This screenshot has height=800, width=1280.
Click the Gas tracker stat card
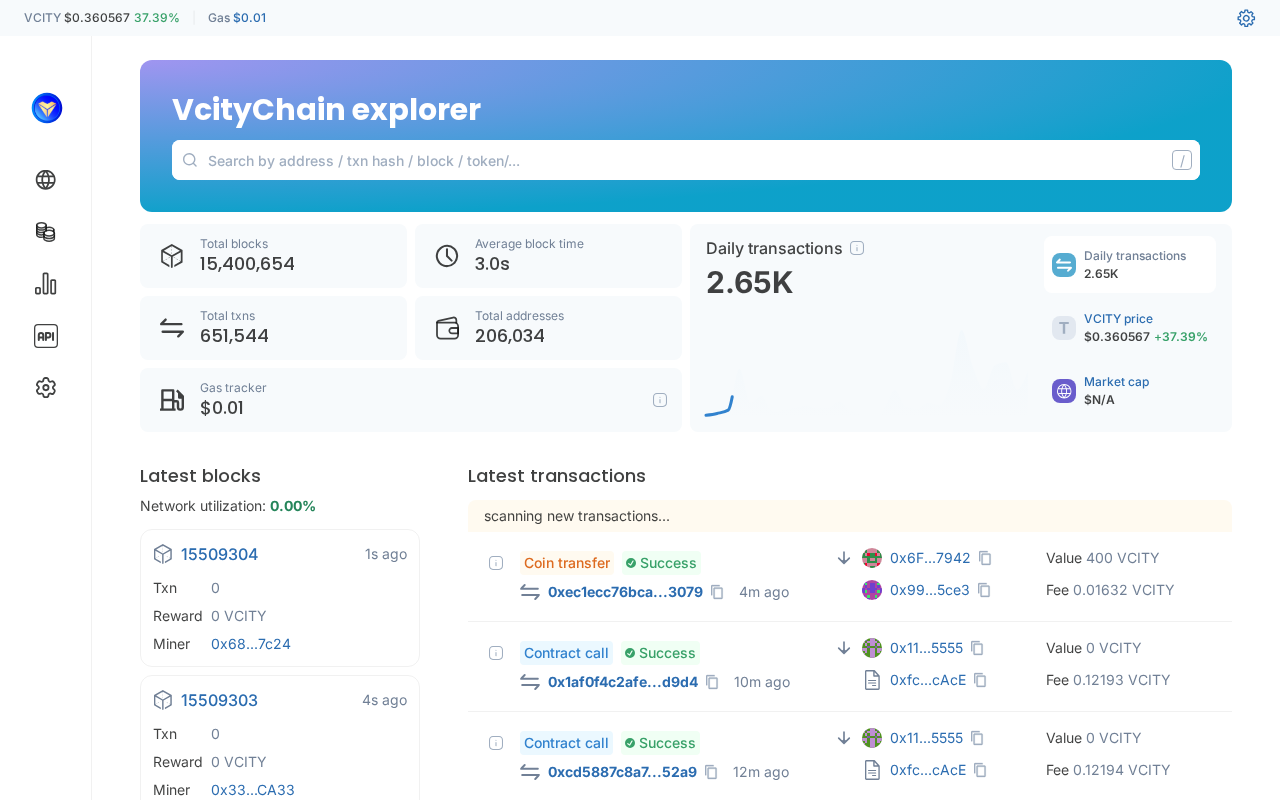pyautogui.click(x=411, y=400)
